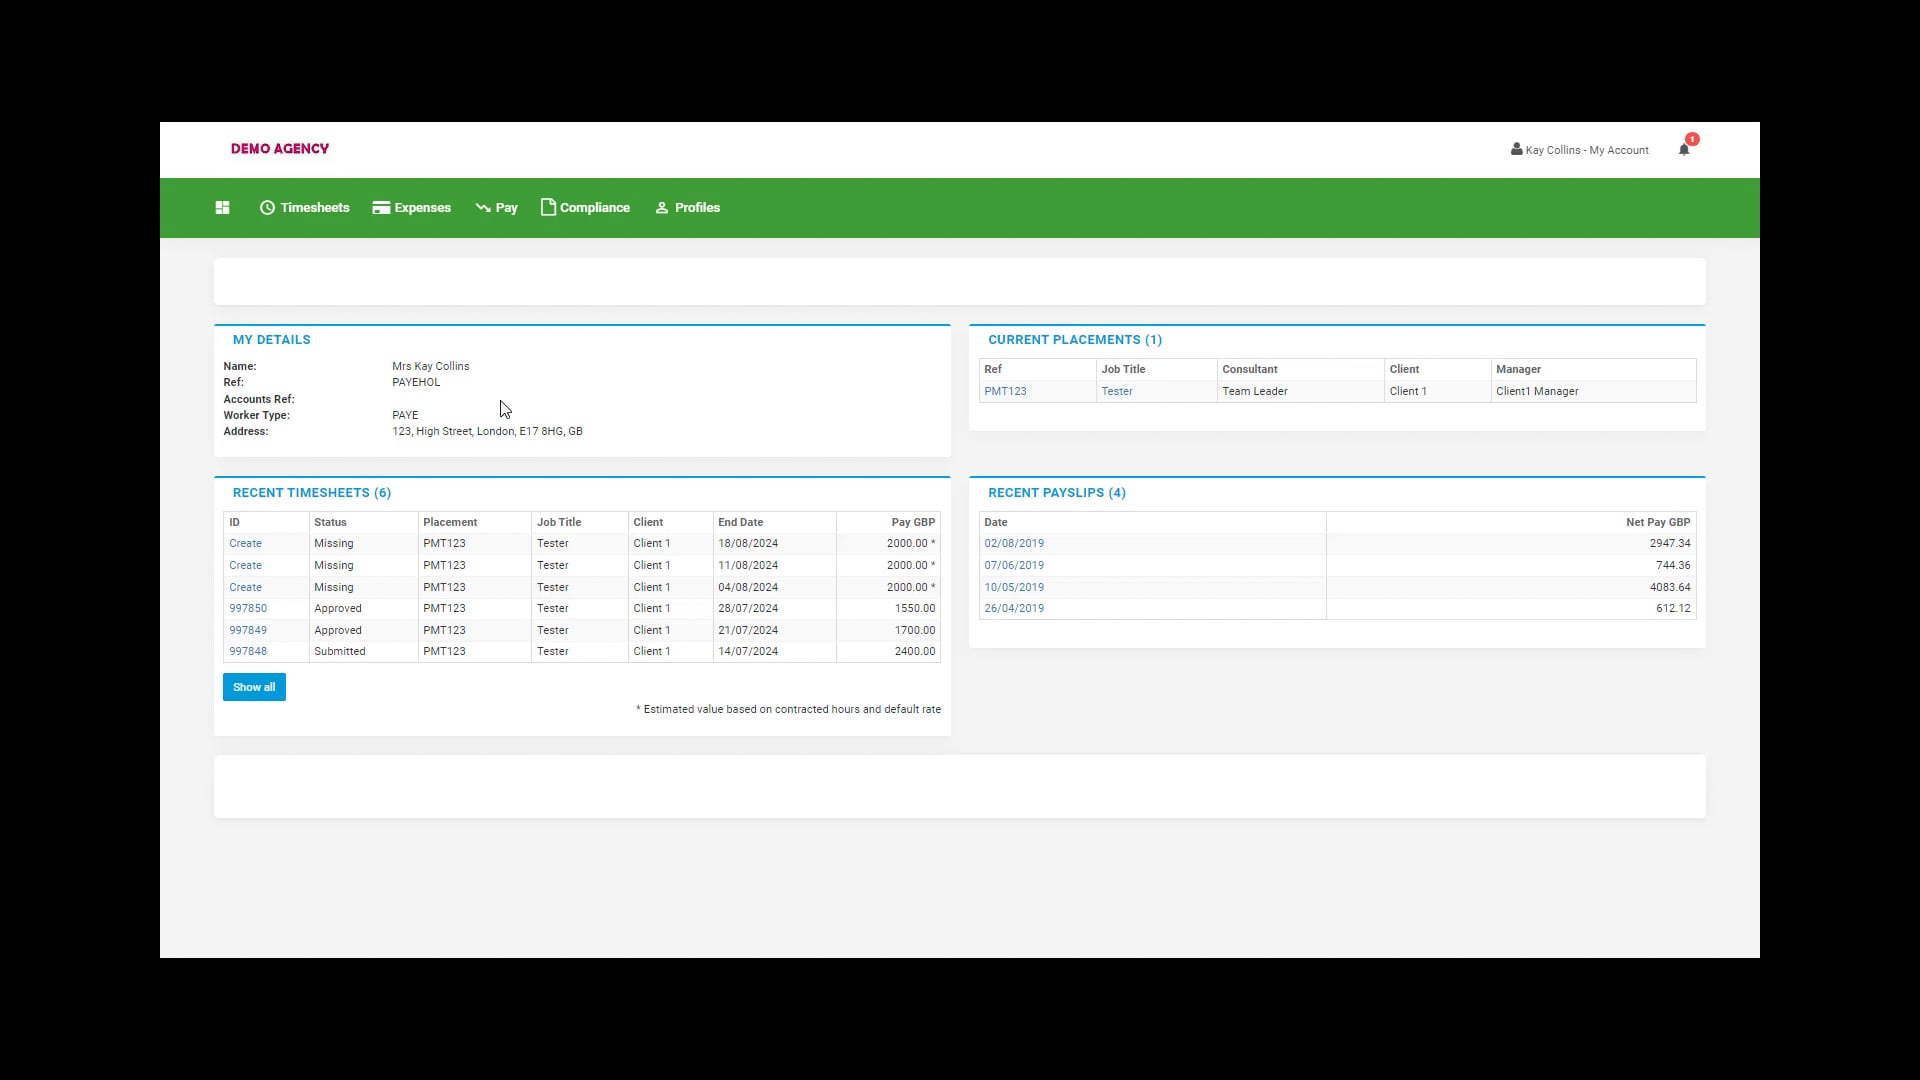The image size is (1920, 1080).
Task: View payslip dated 02/08/2019
Action: pyautogui.click(x=1014, y=543)
